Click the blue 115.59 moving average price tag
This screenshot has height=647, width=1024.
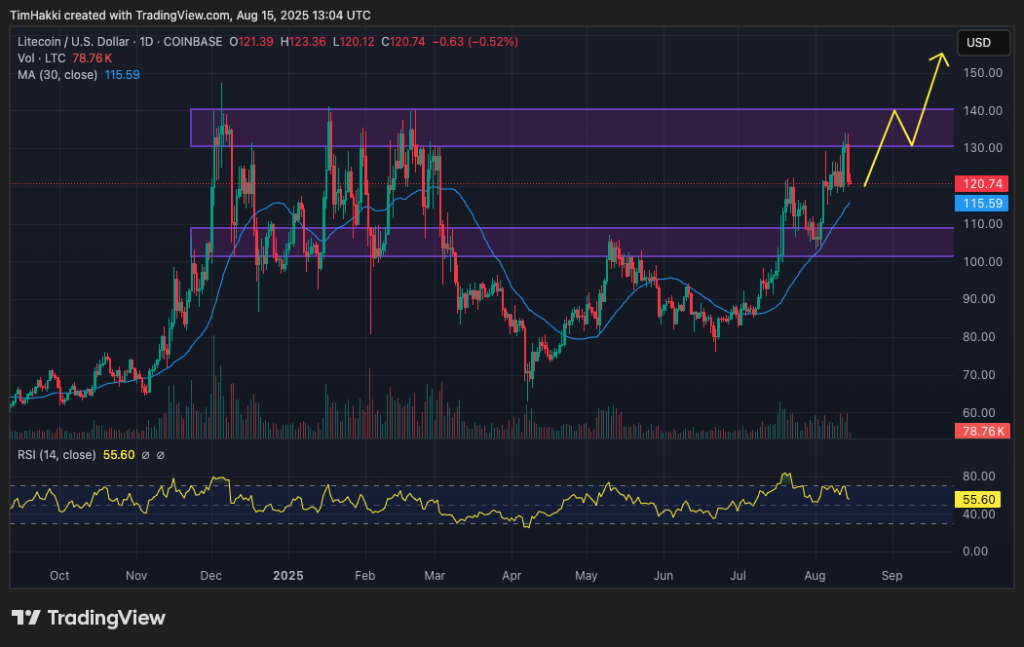tap(982, 203)
